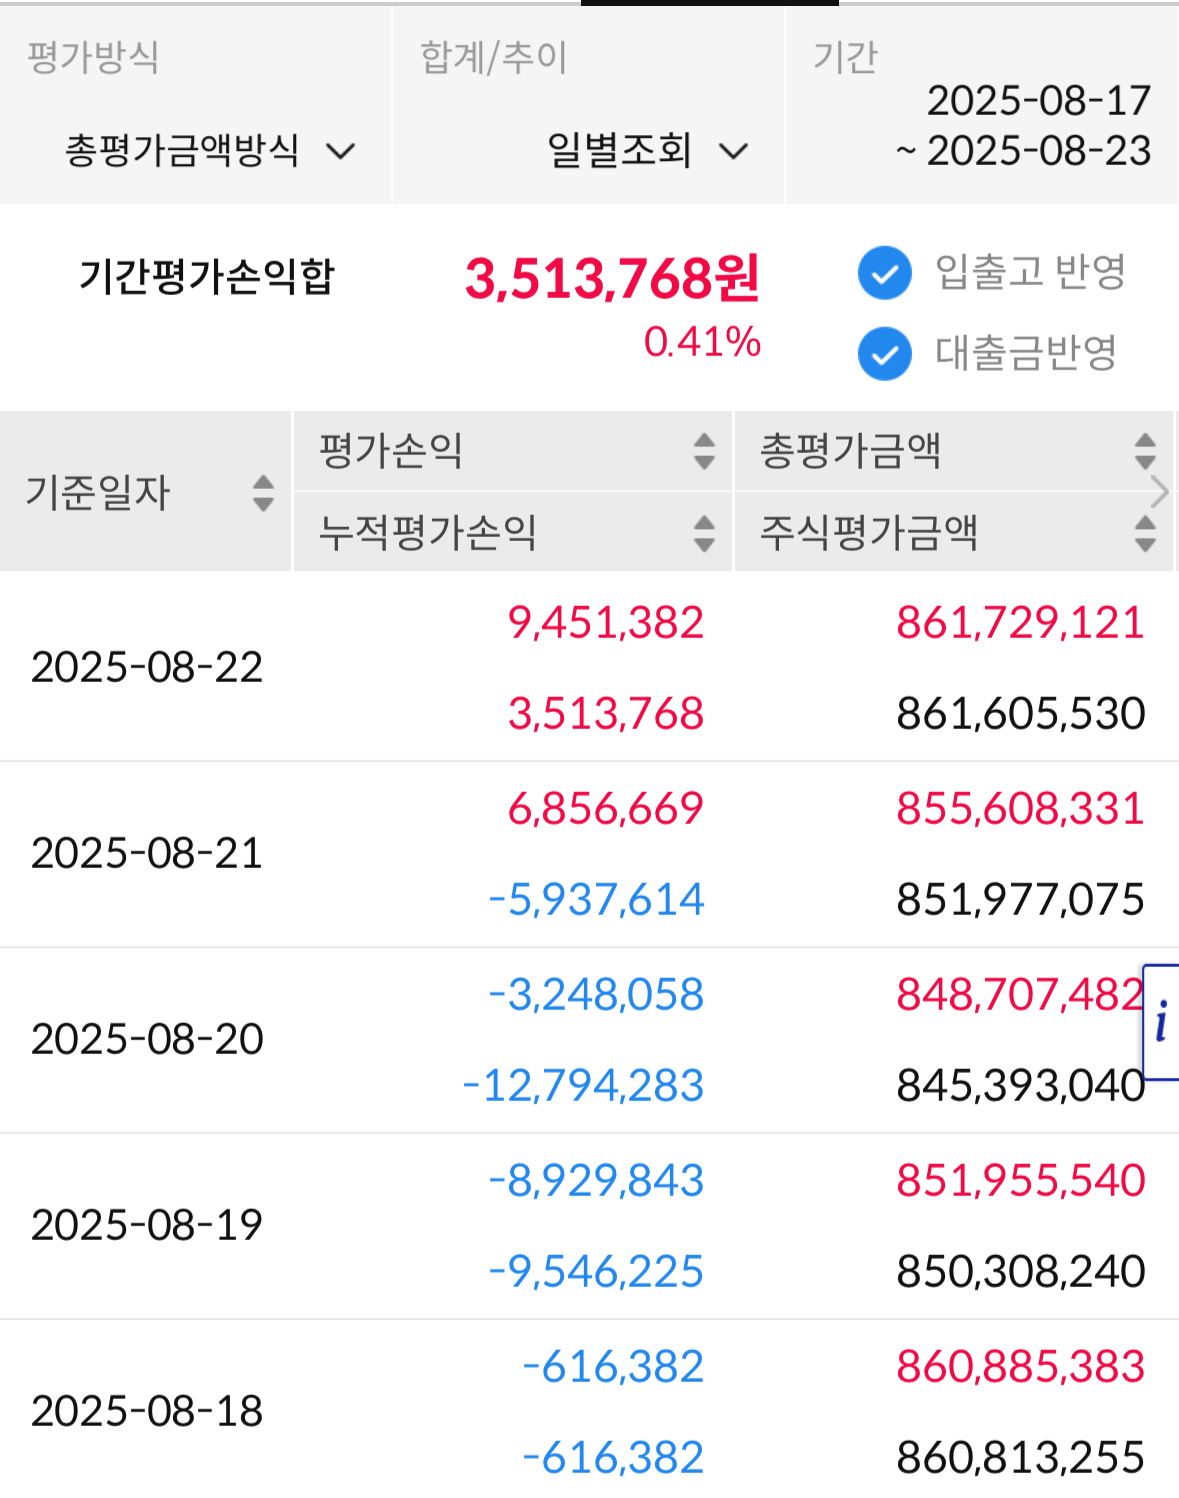This screenshot has width=1179, height=1498.
Task: Click the 평가방식 label
Action: [93, 57]
